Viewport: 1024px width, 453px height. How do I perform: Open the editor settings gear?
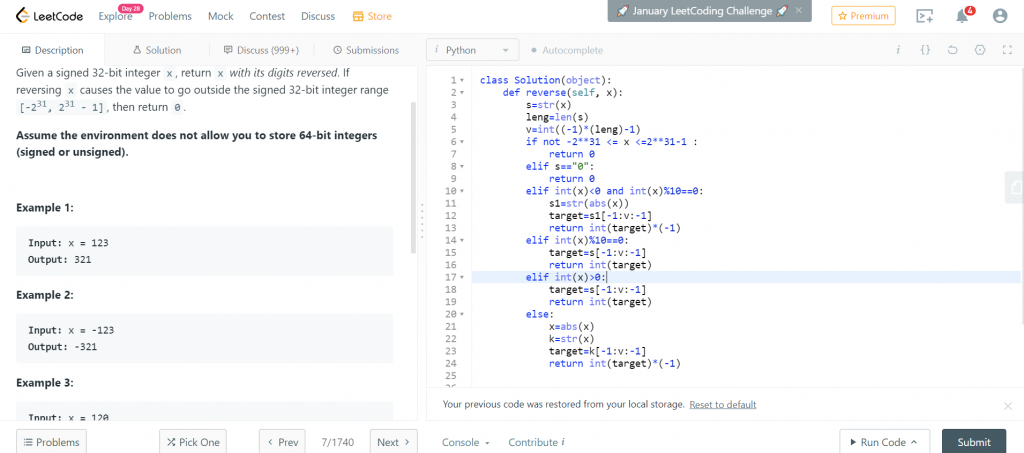pos(980,50)
